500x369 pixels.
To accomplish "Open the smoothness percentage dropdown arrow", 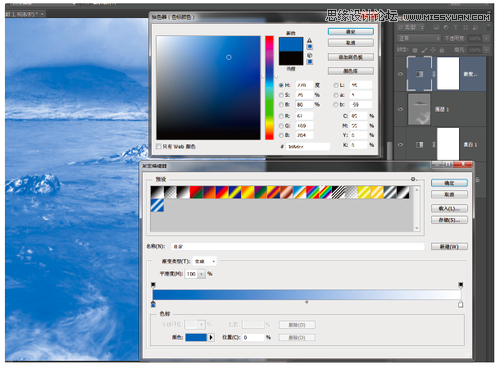I will pos(201,274).
